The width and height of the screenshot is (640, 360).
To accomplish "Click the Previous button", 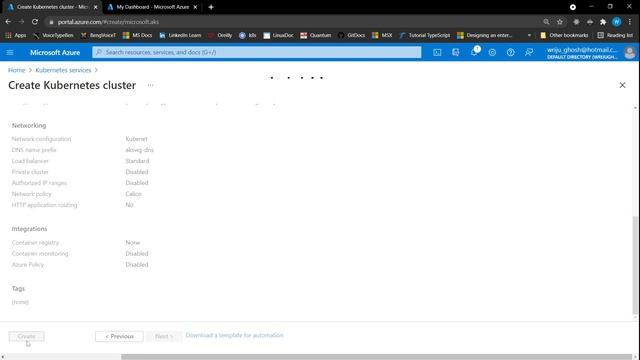I will click(x=119, y=336).
